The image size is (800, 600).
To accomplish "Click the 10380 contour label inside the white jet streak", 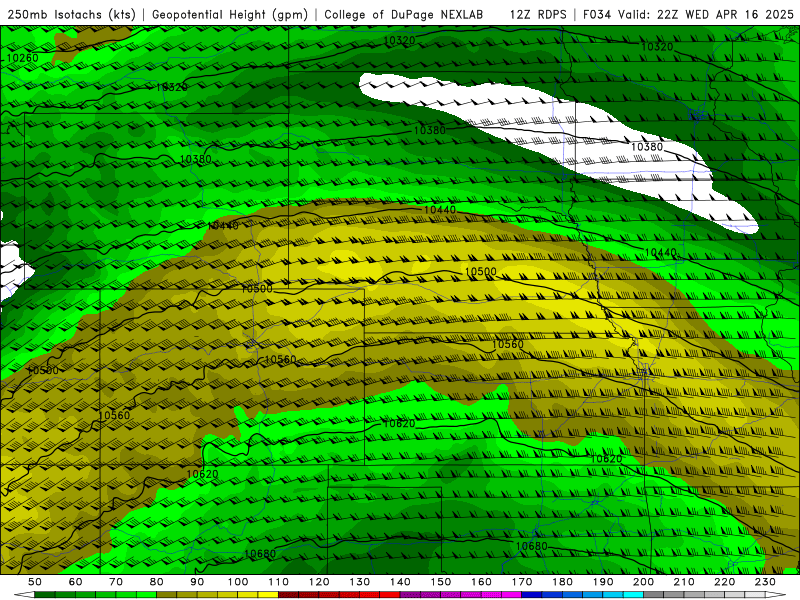I will tap(647, 147).
